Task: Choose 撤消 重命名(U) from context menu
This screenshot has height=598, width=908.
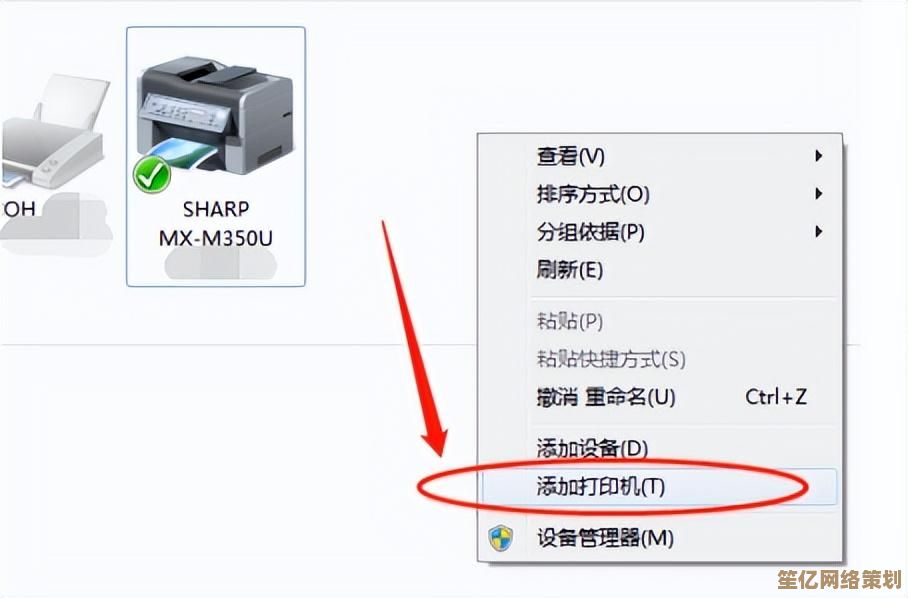Action: coord(660,397)
